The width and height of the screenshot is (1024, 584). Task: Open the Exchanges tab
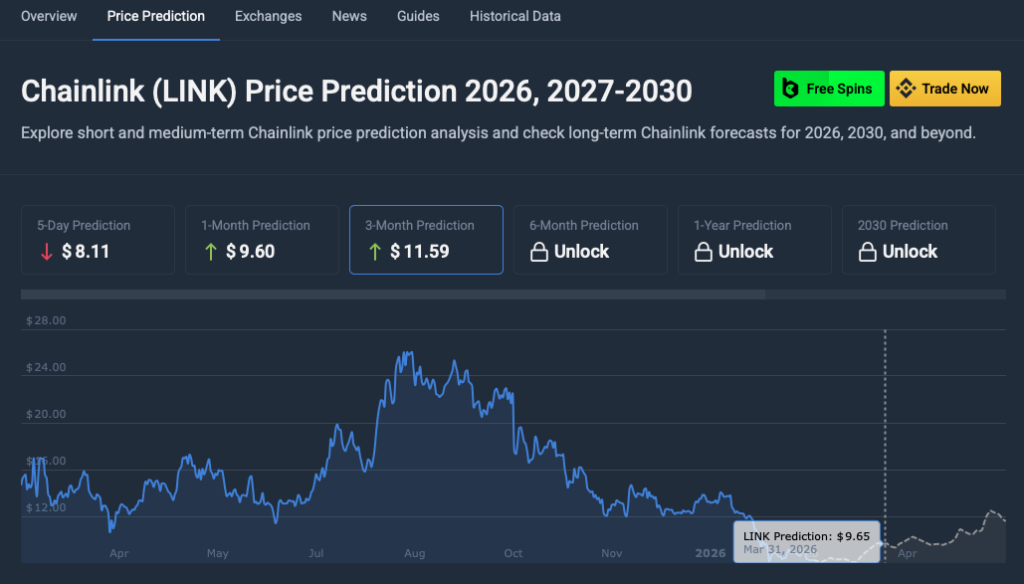tap(268, 16)
